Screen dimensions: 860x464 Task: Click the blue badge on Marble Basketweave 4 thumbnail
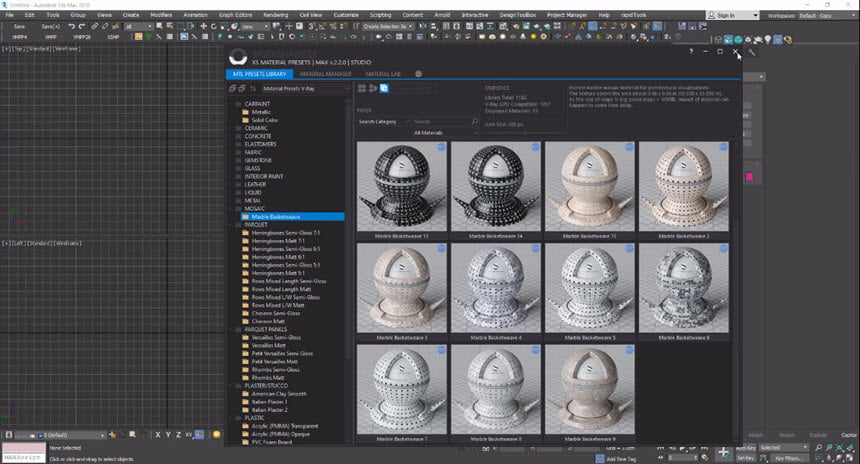pyautogui.click(x=535, y=248)
